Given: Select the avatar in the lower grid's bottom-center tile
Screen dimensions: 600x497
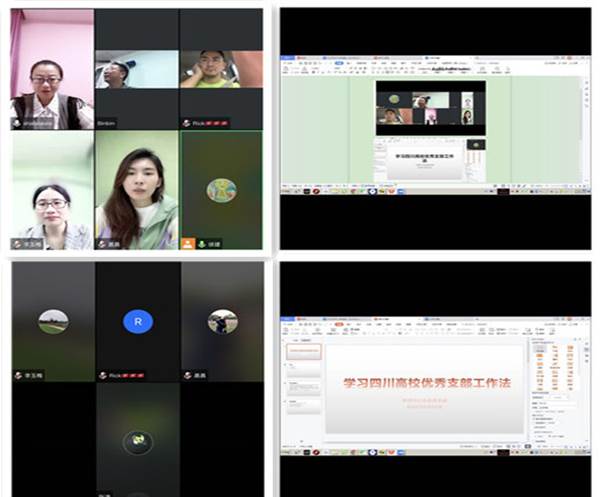Looking at the screenshot, I should tap(137, 440).
